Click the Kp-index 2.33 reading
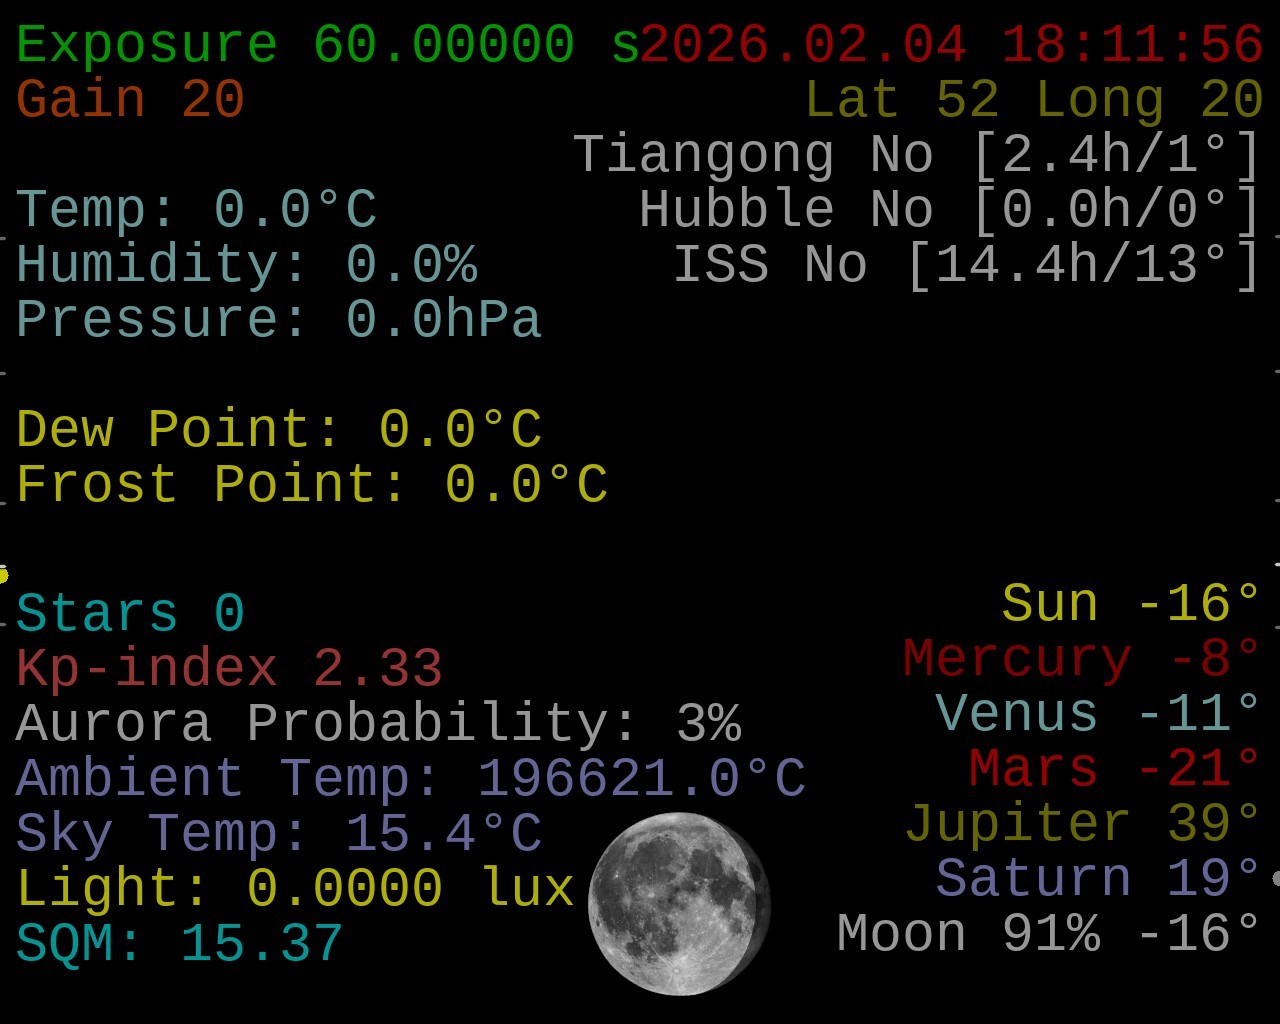Image resolution: width=1280 pixels, height=1024 pixels. (x=229, y=669)
